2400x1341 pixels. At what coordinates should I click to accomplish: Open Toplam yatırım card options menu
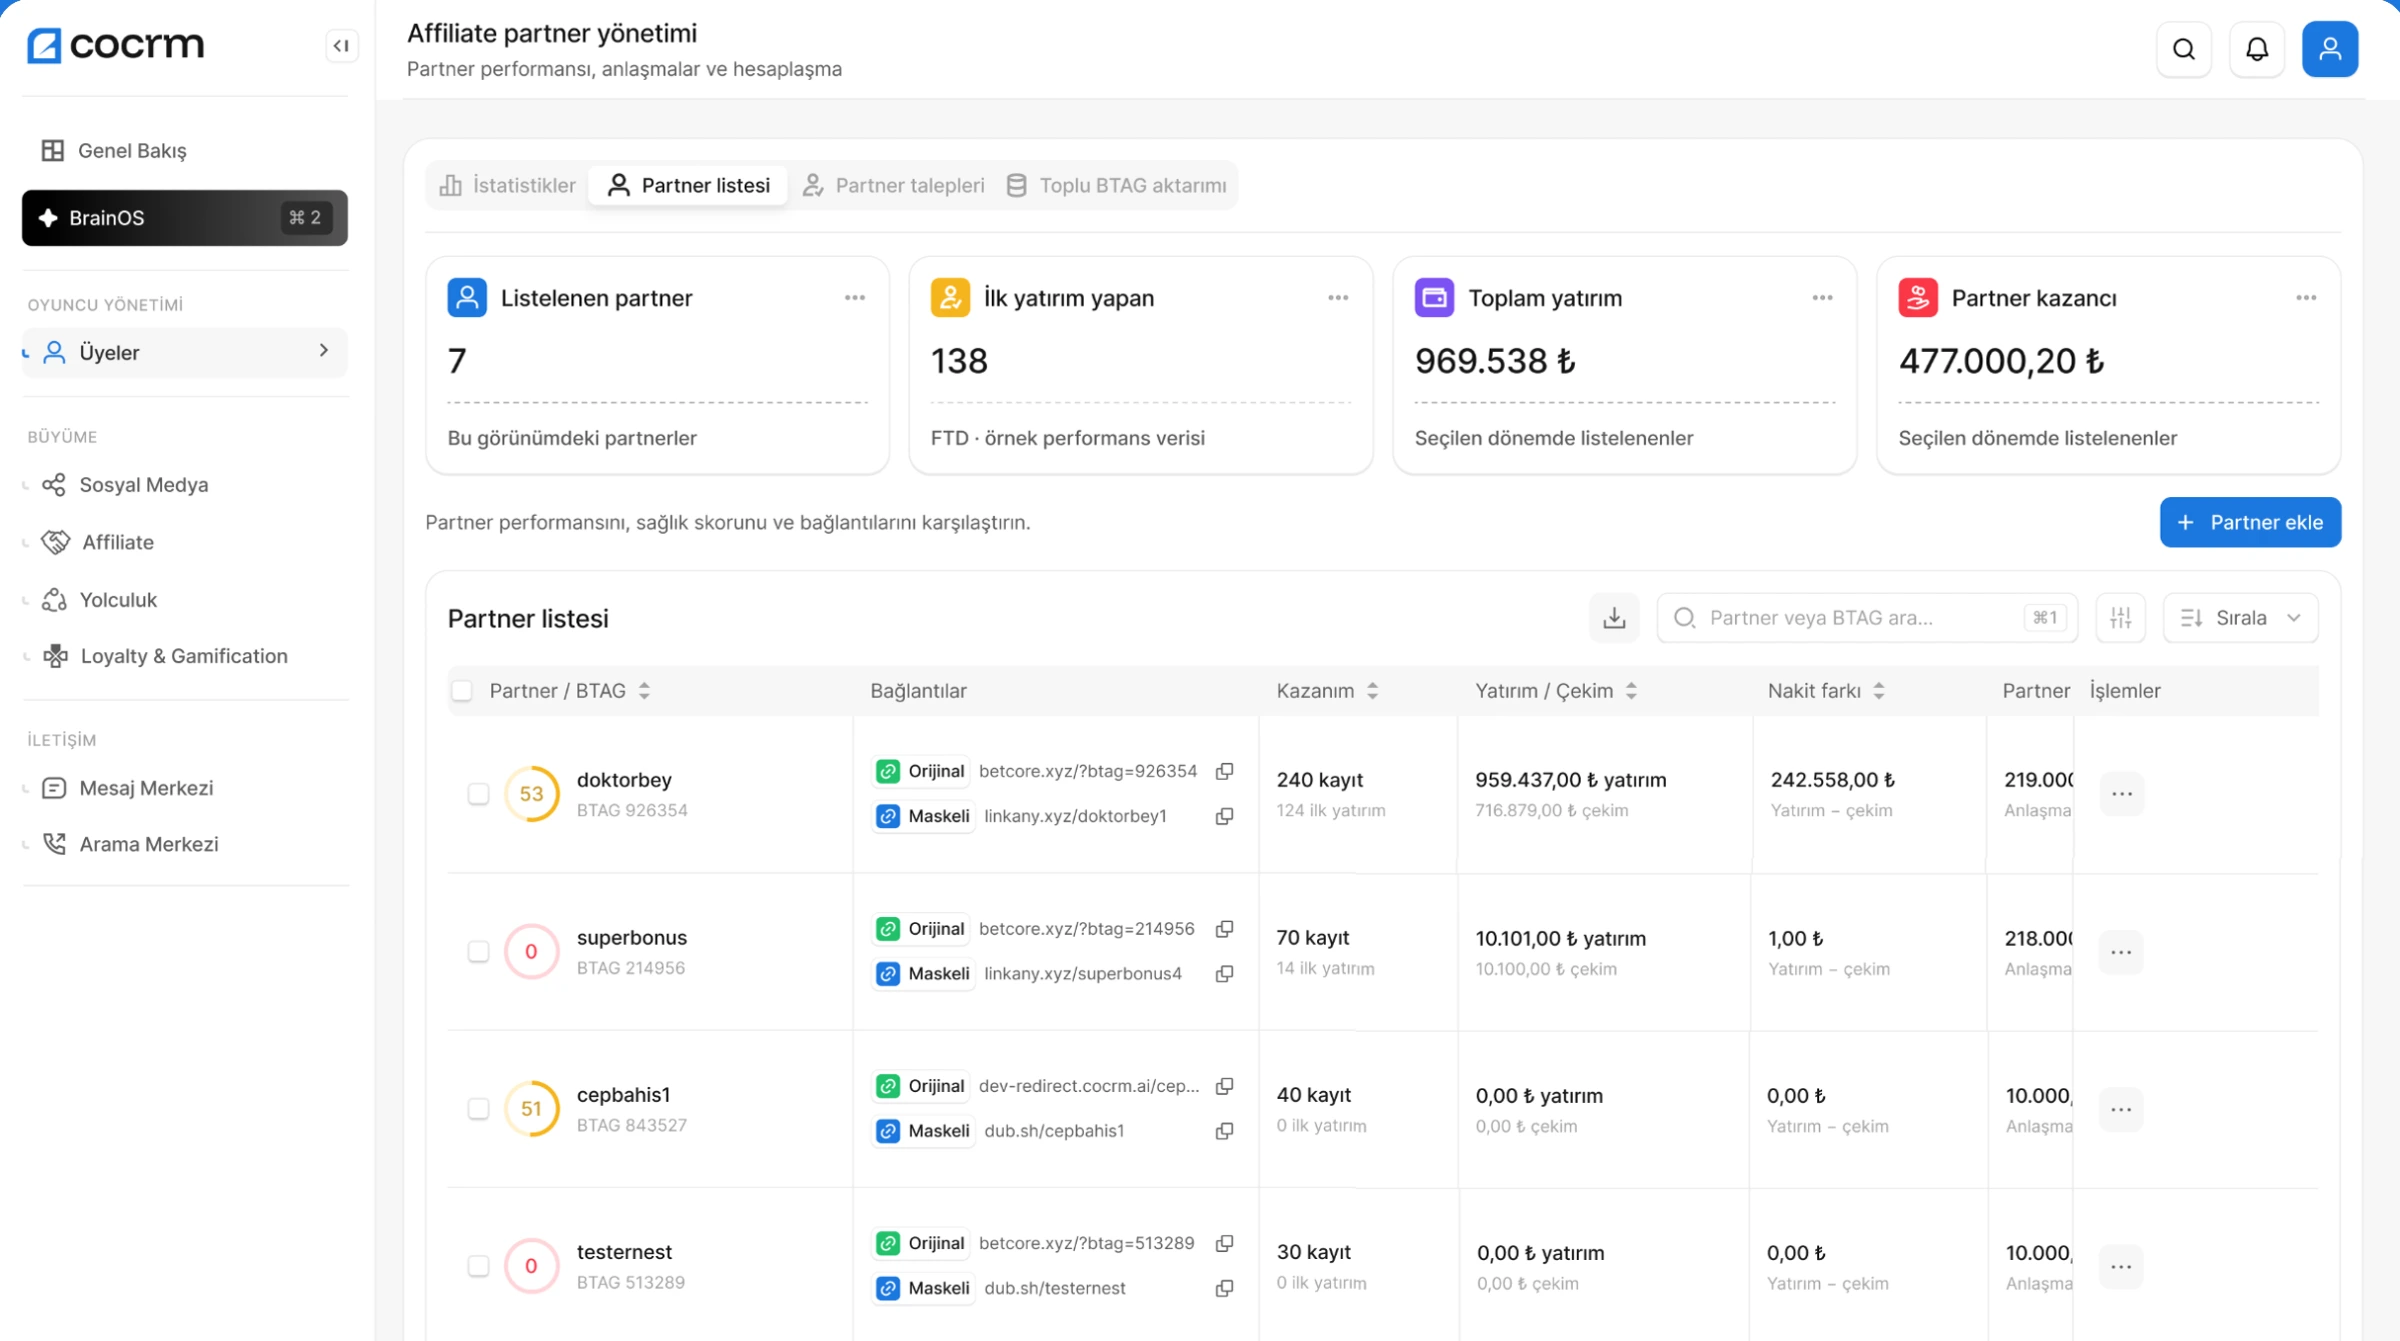[1822, 298]
